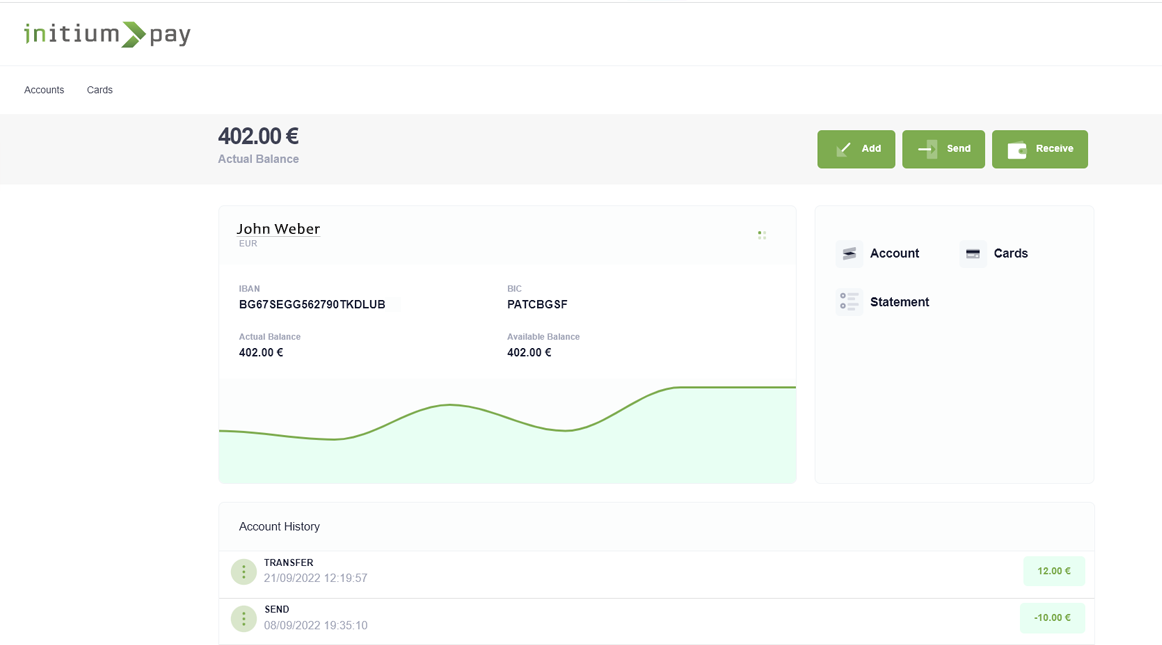Click the balance trend chart
This screenshot has width=1162, height=645.
click(x=508, y=431)
